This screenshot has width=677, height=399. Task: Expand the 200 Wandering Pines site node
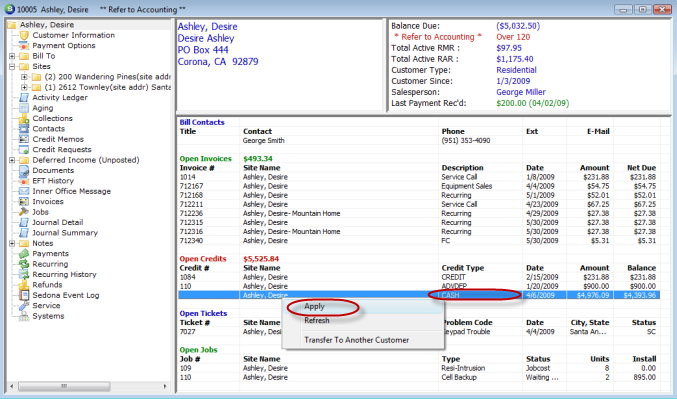[x=25, y=77]
